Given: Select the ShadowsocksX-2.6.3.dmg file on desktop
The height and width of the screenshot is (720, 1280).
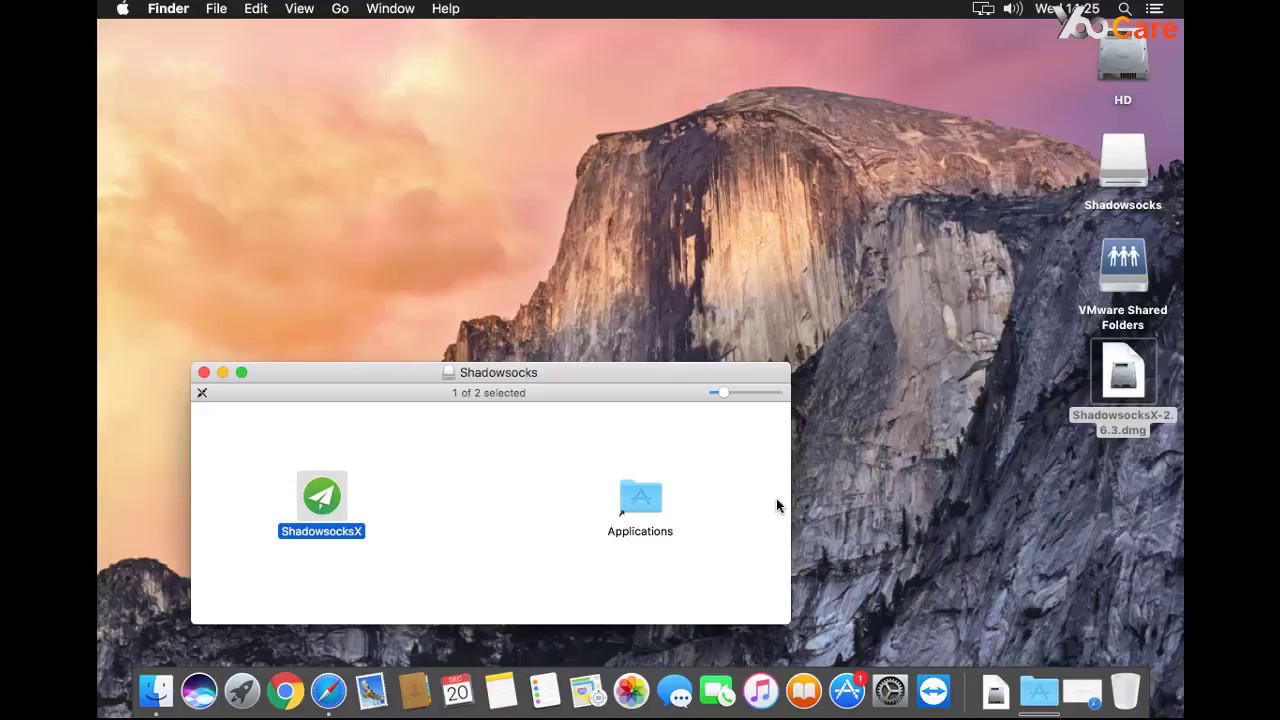Looking at the screenshot, I should (x=1123, y=372).
